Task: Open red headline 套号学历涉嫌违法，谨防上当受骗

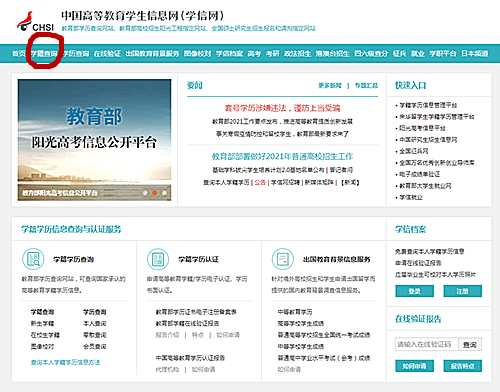Action: pyautogui.click(x=282, y=108)
